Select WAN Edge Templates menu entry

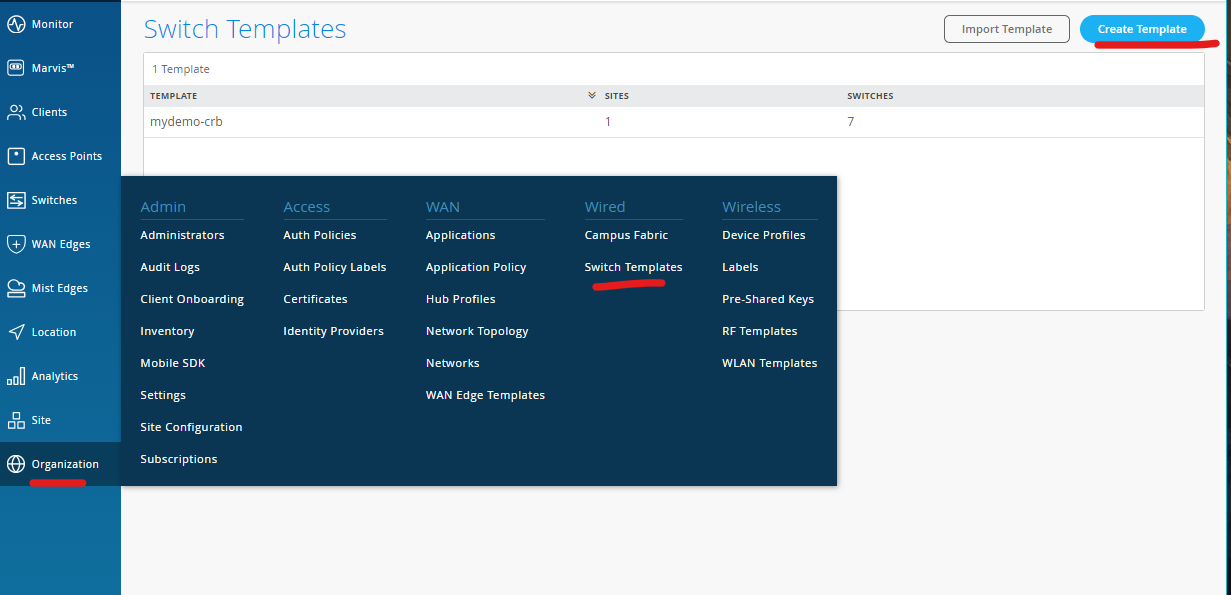coord(485,395)
